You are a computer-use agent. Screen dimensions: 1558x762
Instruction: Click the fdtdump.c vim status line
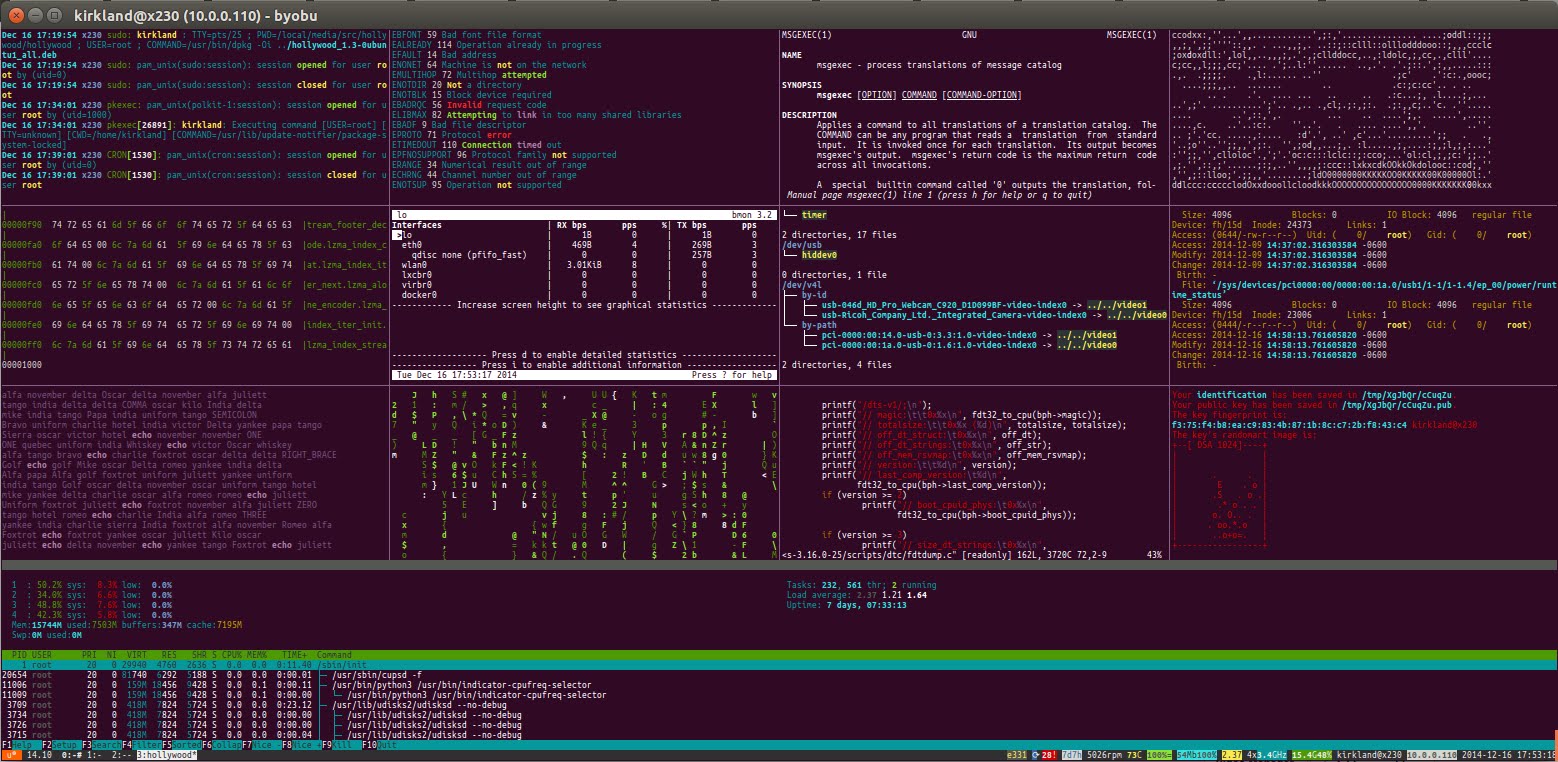[x=972, y=553]
